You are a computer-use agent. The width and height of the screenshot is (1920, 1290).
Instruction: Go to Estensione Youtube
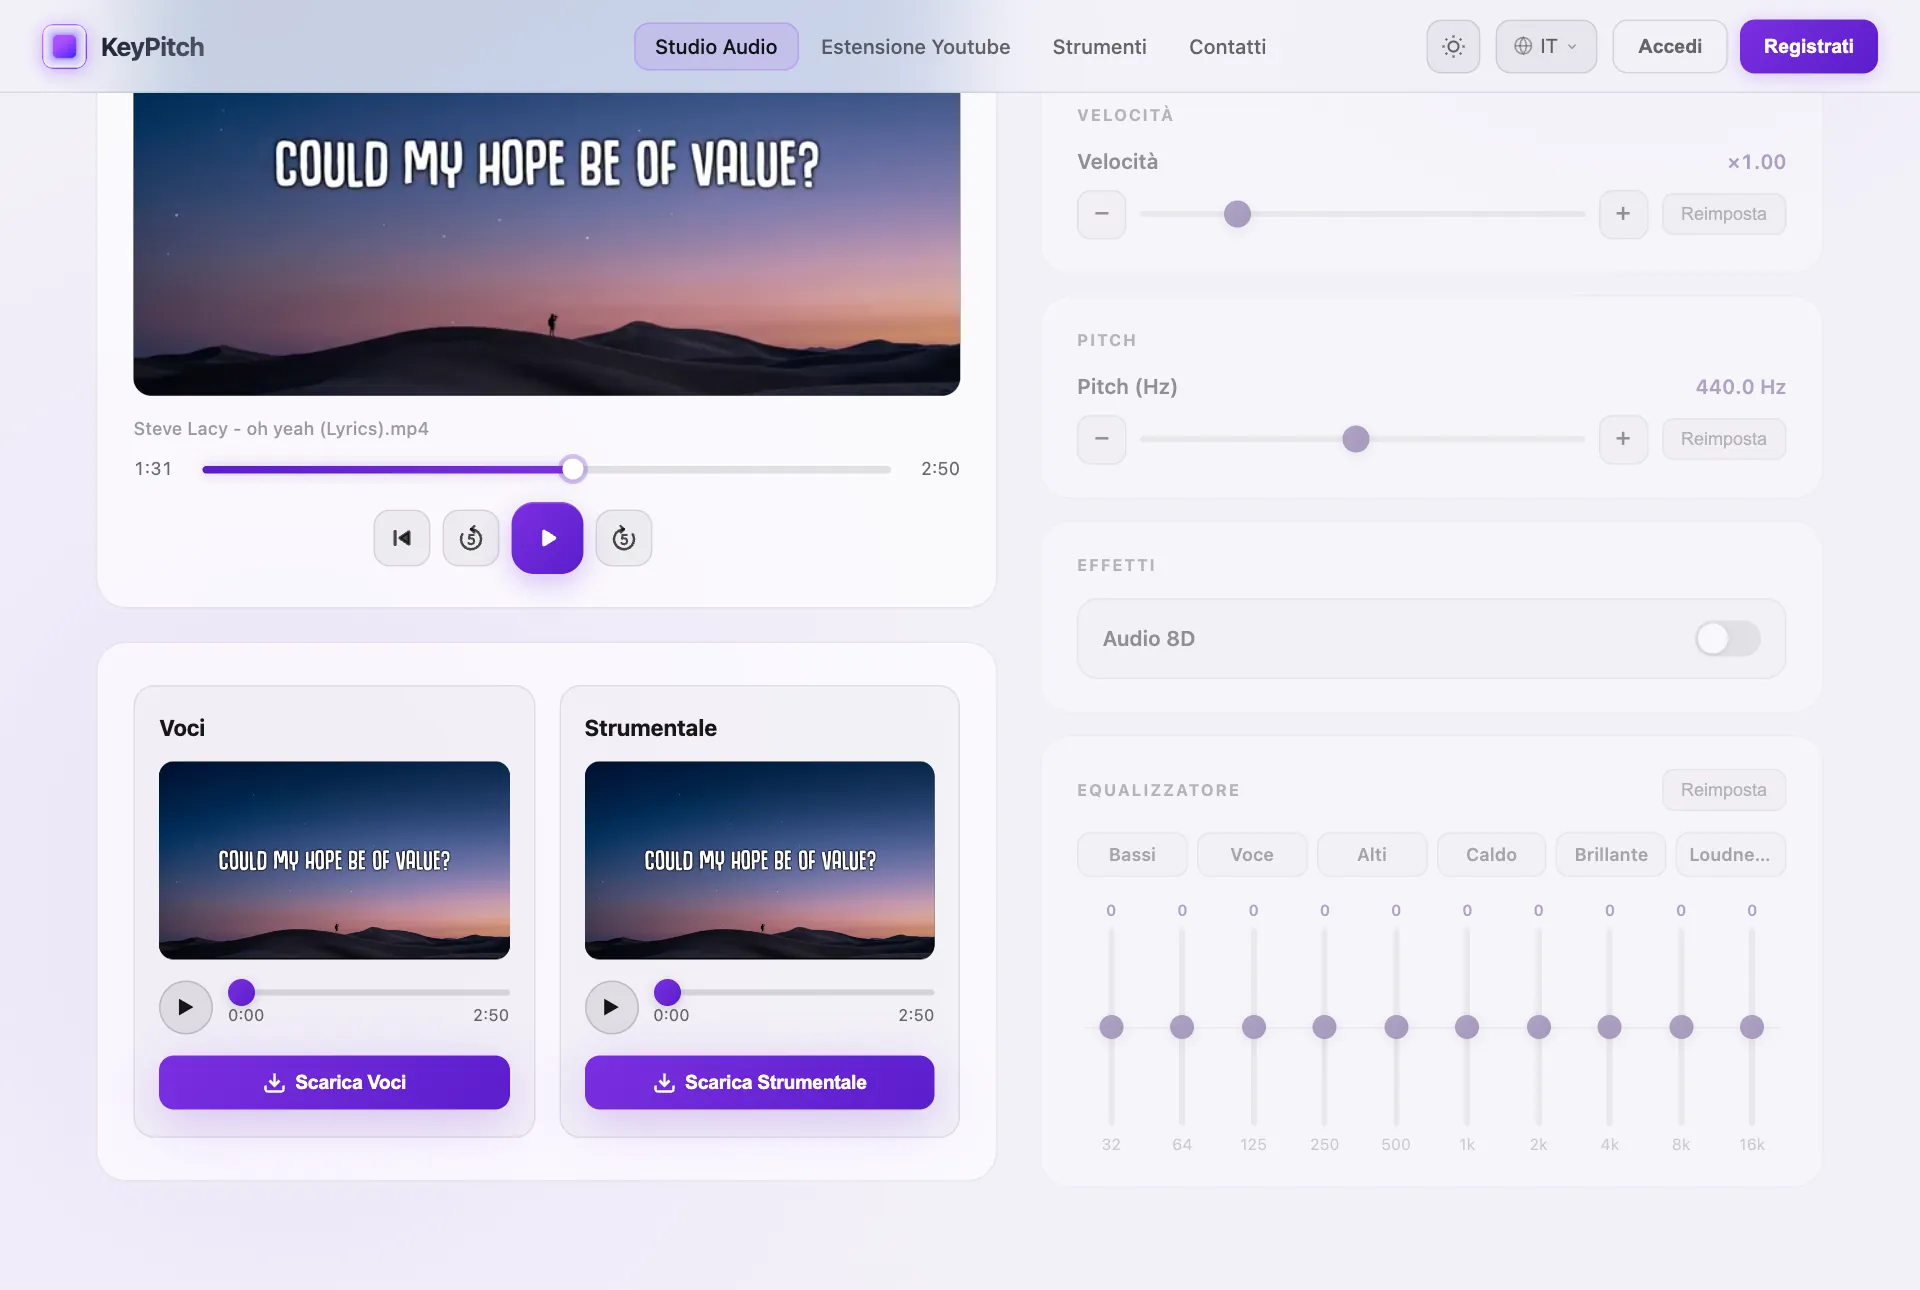point(915,47)
